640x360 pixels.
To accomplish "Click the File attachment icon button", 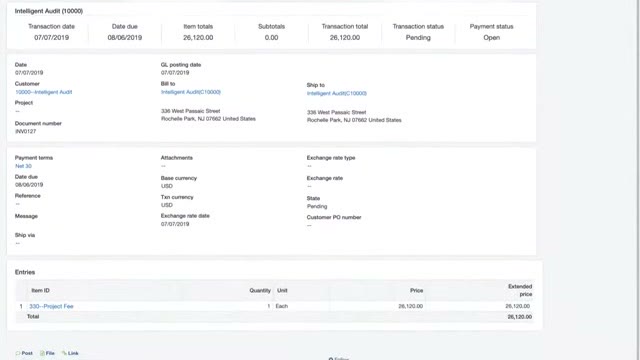I will click(x=47, y=353).
